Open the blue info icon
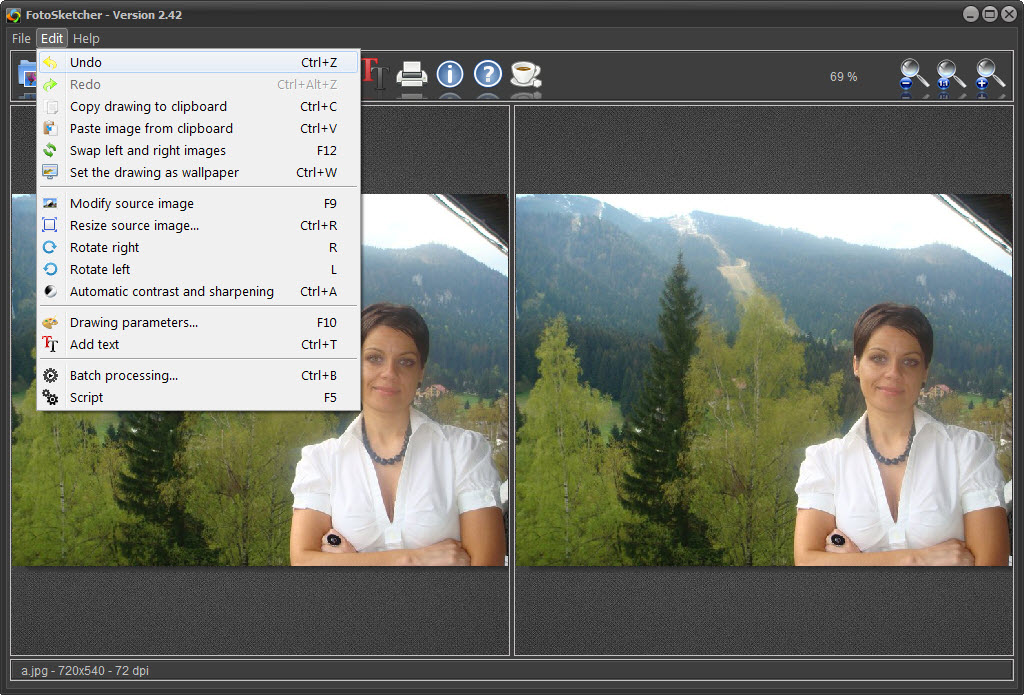1024x695 pixels. click(x=450, y=74)
